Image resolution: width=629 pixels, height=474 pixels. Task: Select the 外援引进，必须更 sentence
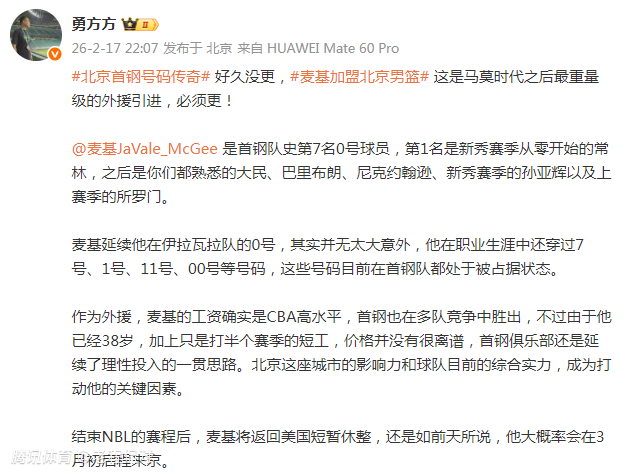pyautogui.click(x=161, y=101)
